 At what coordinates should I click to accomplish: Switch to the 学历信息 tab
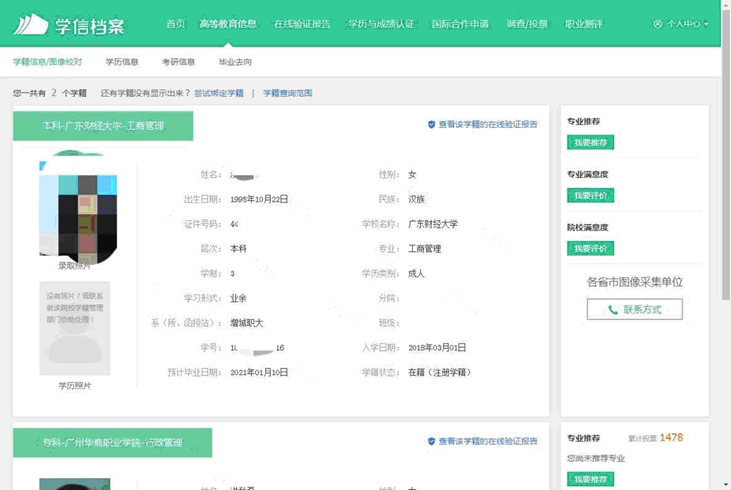(x=121, y=62)
